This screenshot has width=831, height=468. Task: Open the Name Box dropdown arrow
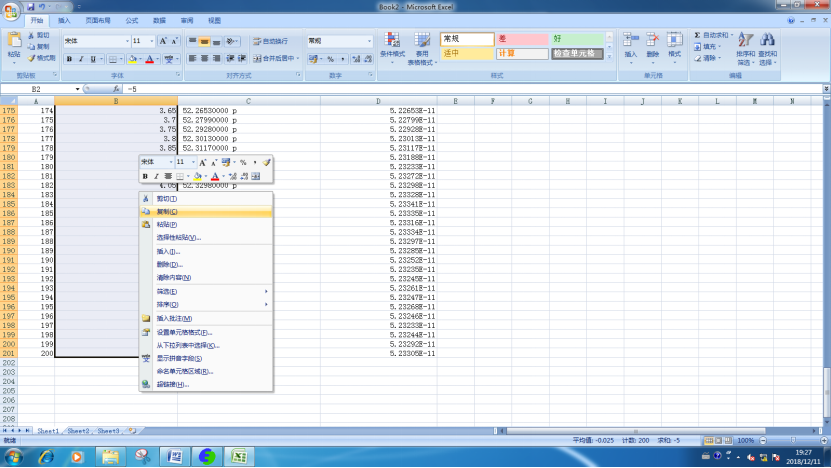coord(77,89)
